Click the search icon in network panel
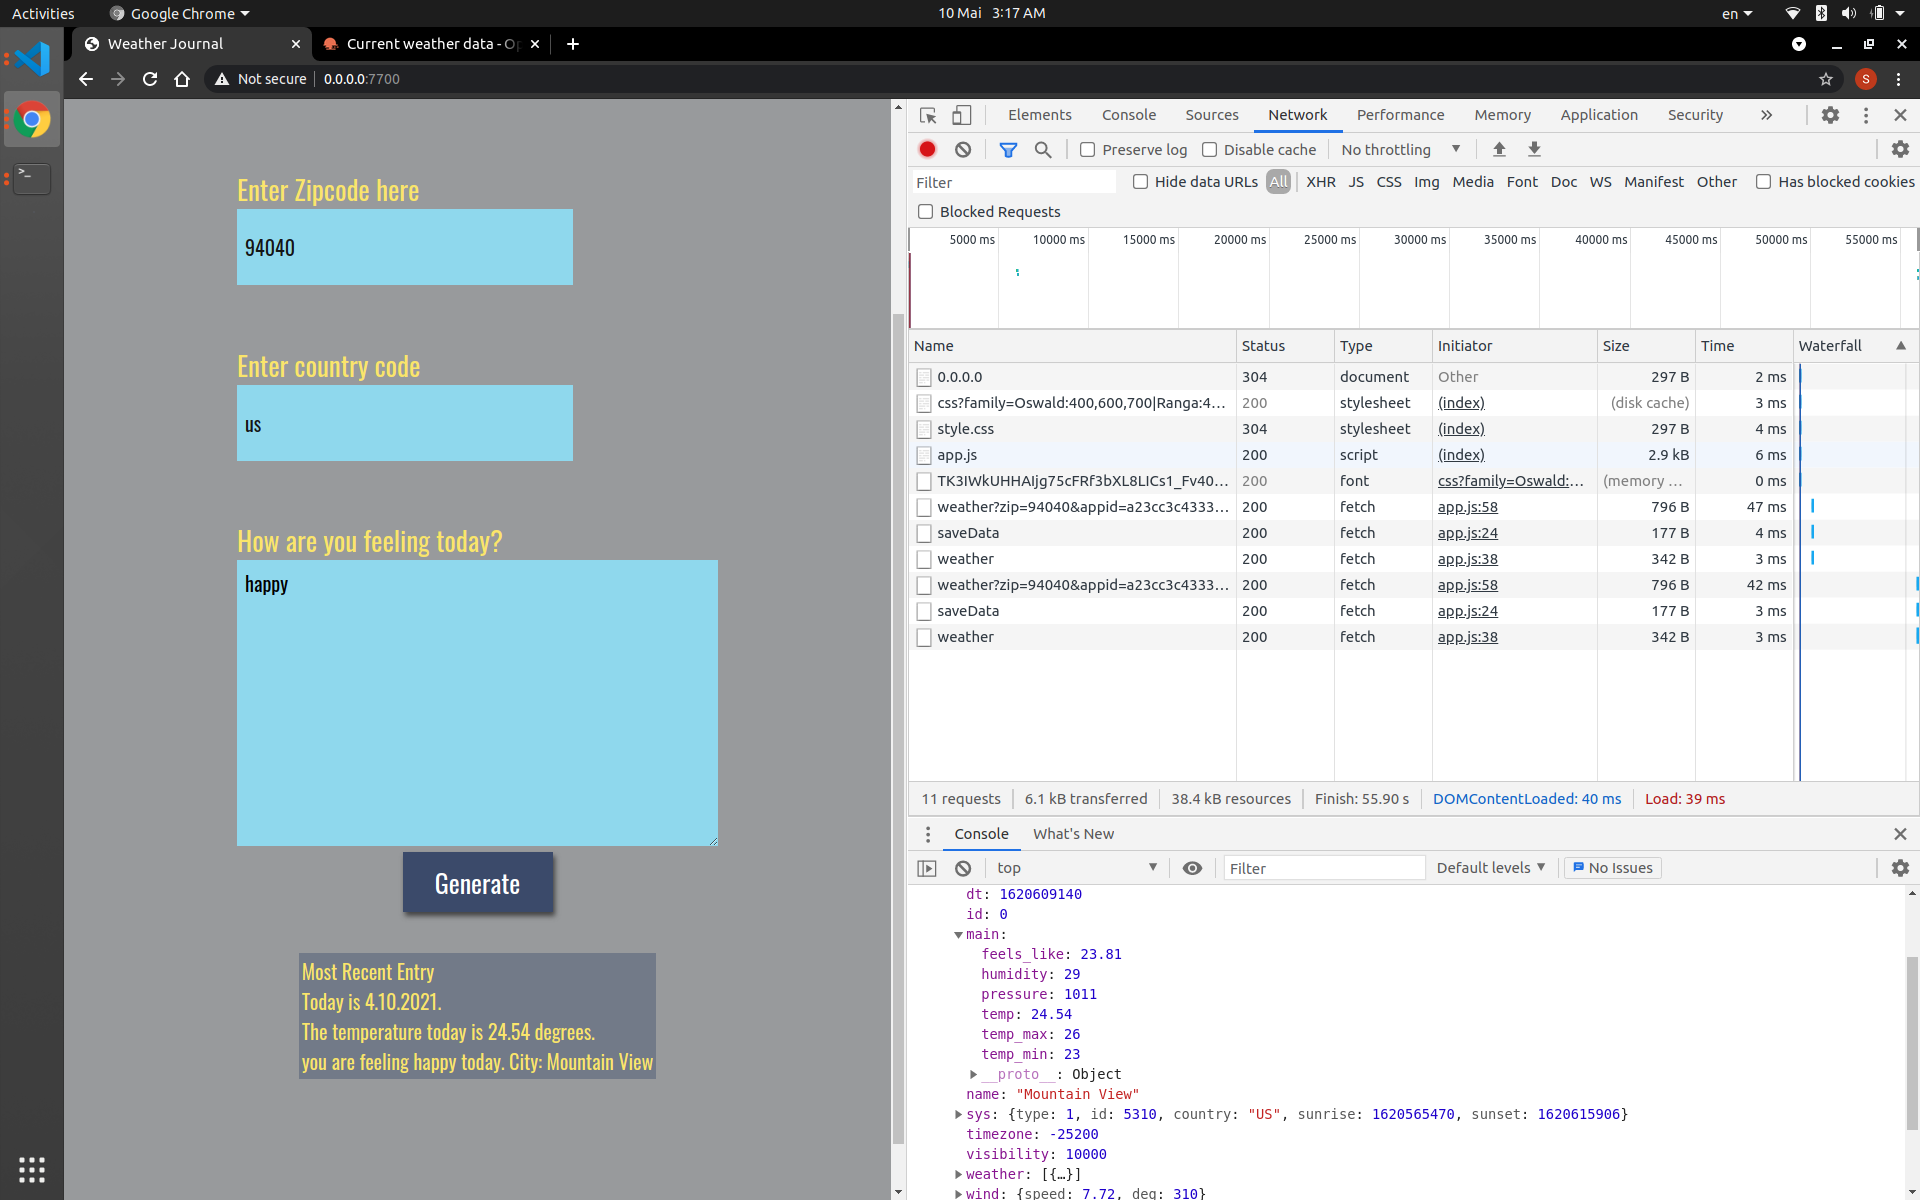 (1045, 149)
